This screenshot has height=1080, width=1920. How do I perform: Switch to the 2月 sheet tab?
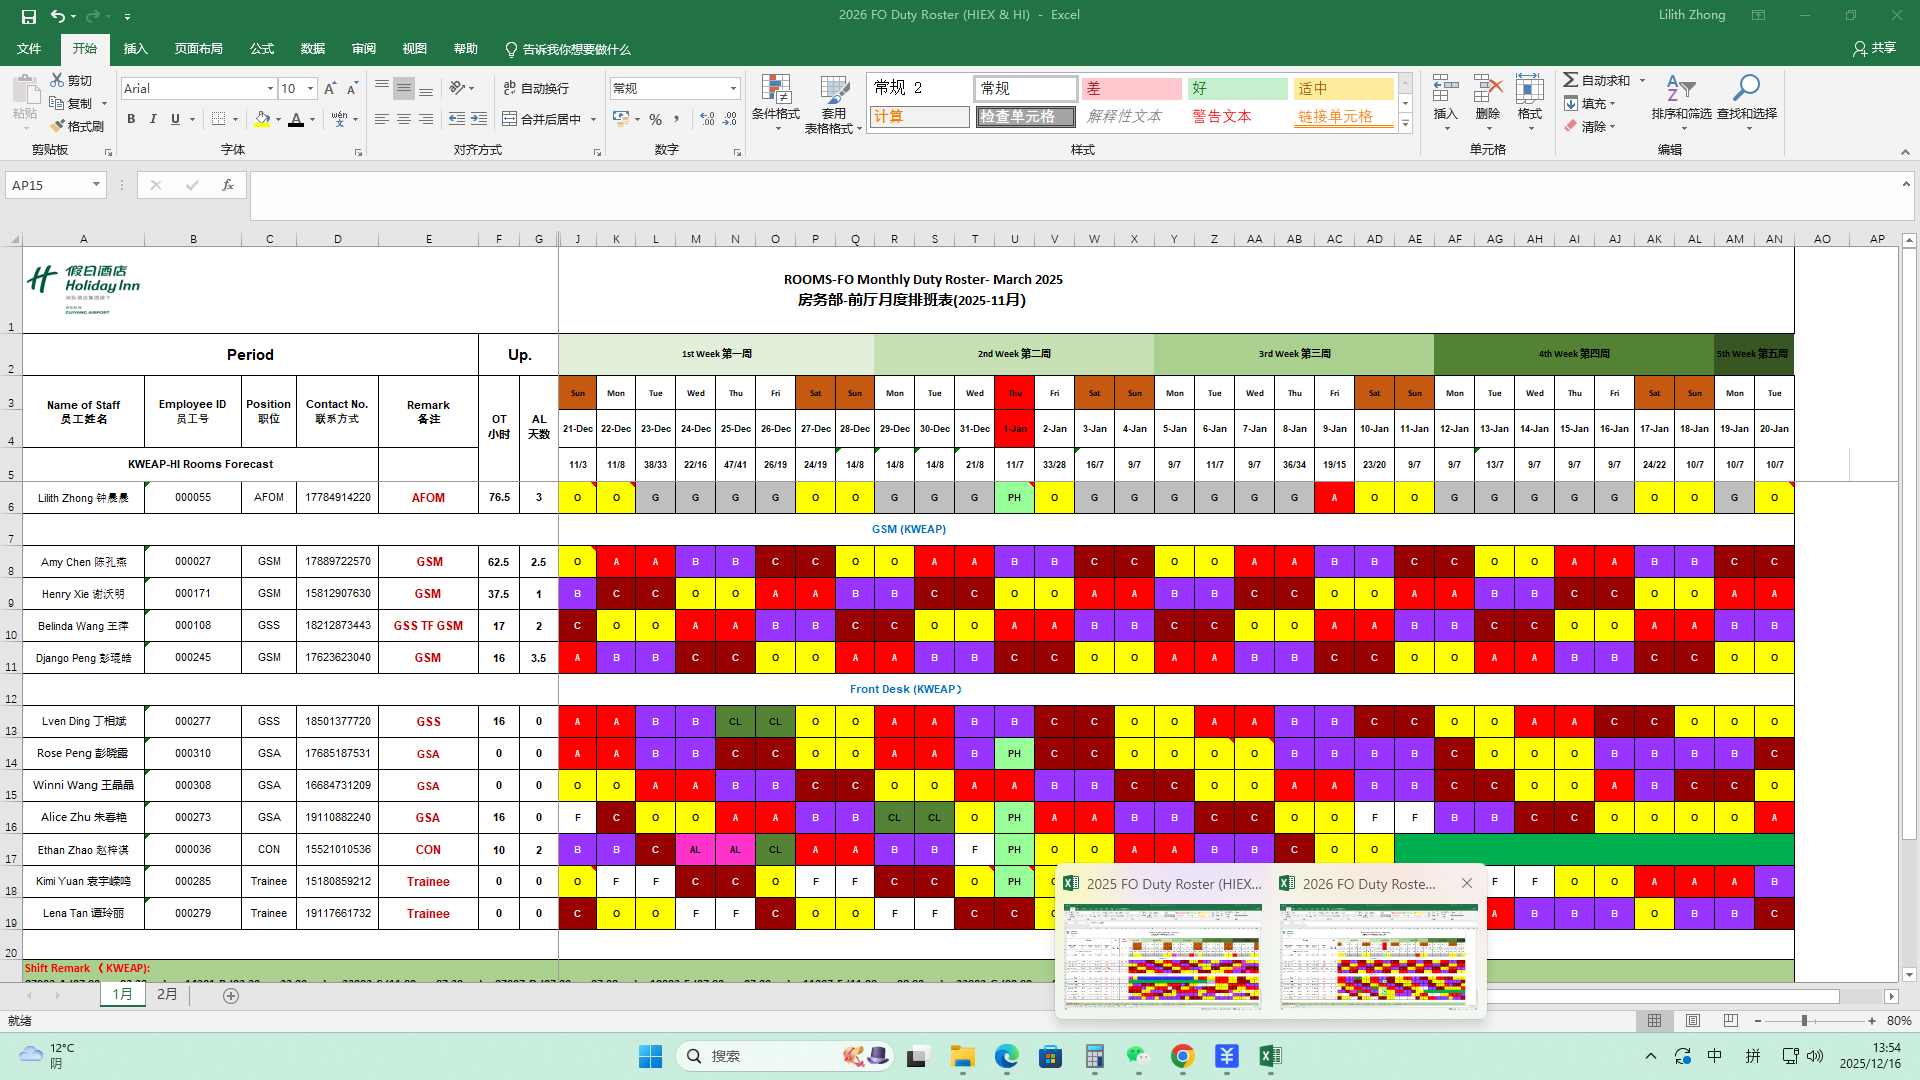coord(167,994)
